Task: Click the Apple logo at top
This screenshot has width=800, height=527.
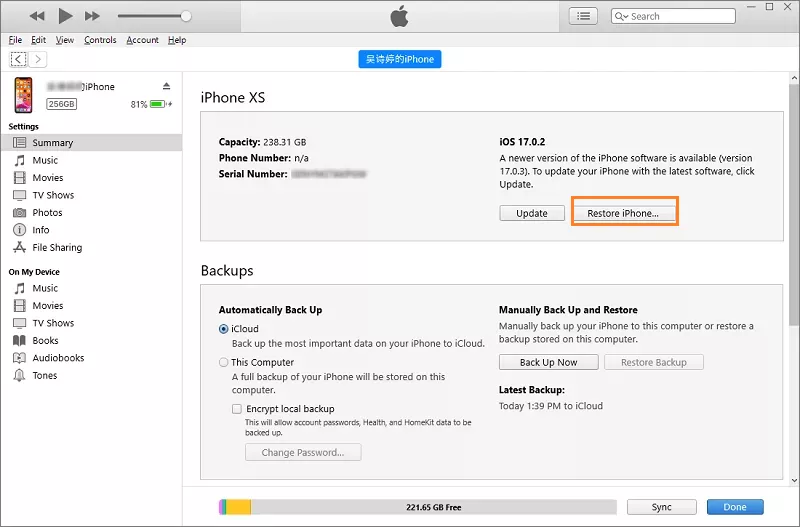Action: tap(399, 16)
